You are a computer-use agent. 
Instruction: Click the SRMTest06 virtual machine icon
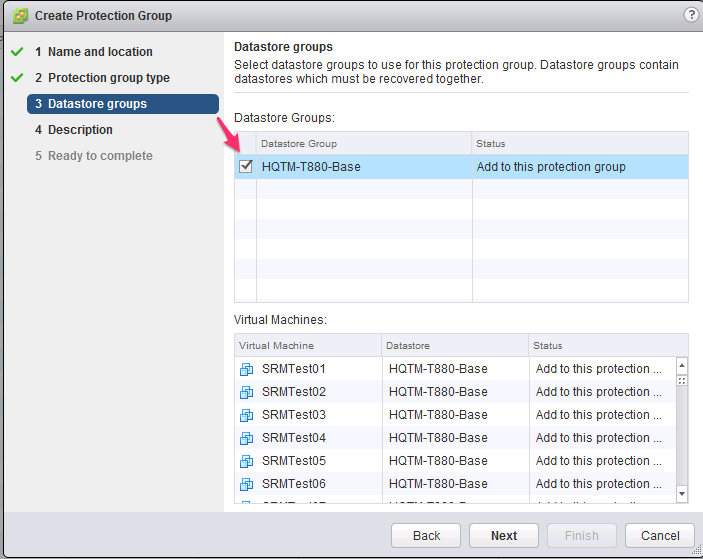click(x=247, y=484)
